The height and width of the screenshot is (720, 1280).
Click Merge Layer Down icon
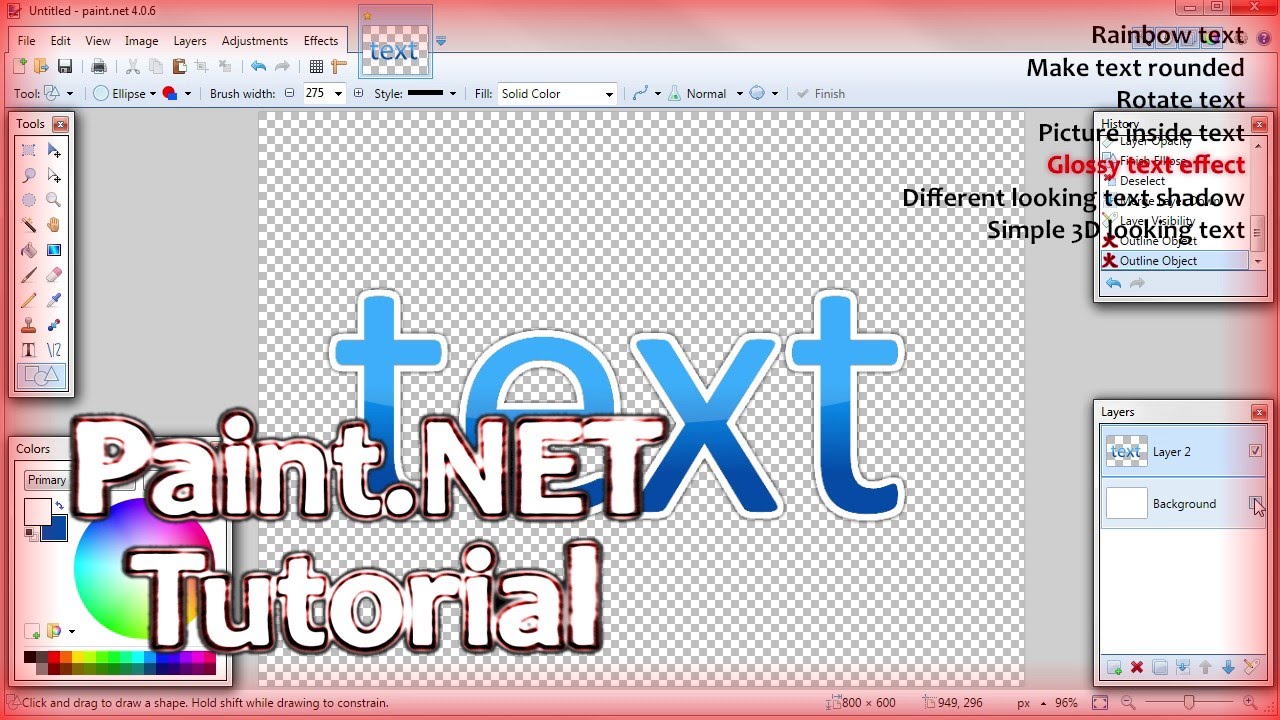click(x=1183, y=667)
